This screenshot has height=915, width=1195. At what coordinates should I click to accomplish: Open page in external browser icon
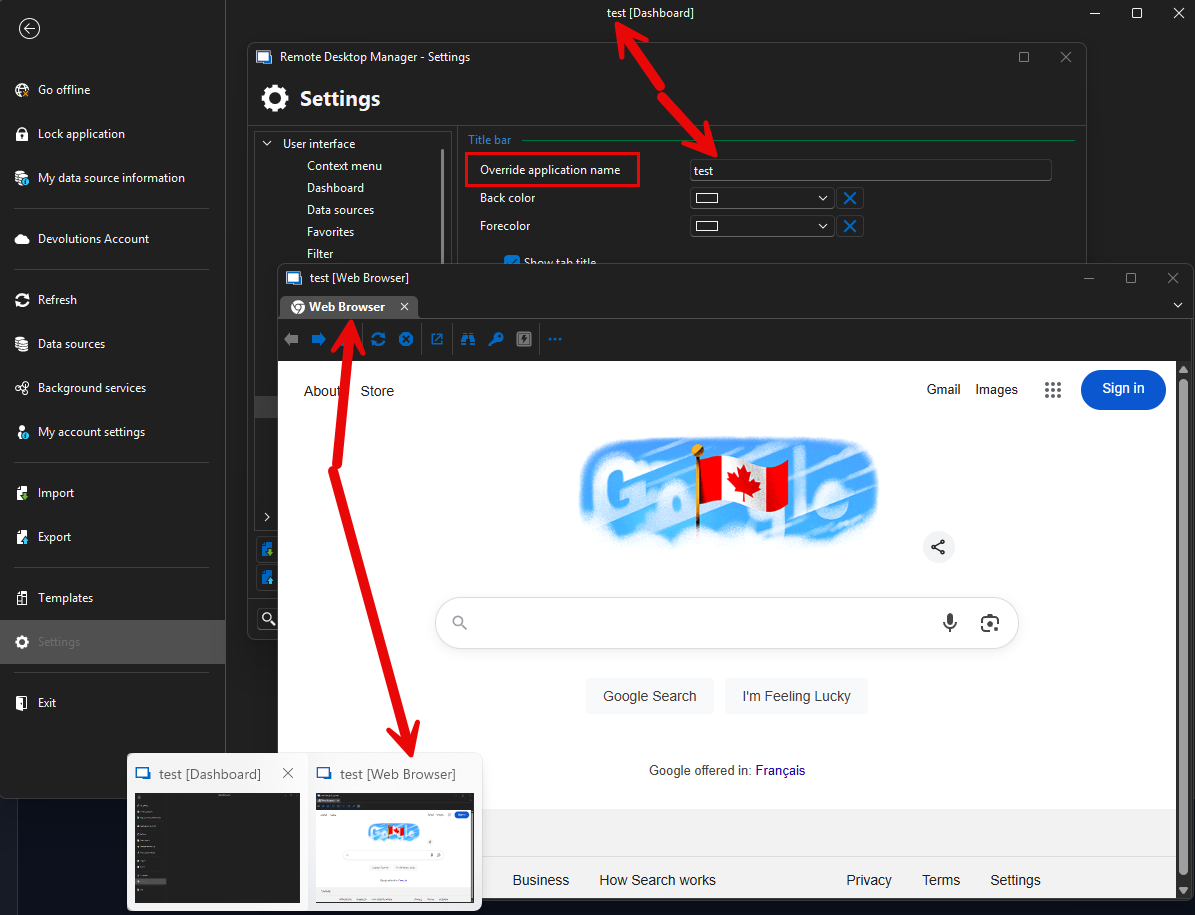pyautogui.click(x=437, y=340)
